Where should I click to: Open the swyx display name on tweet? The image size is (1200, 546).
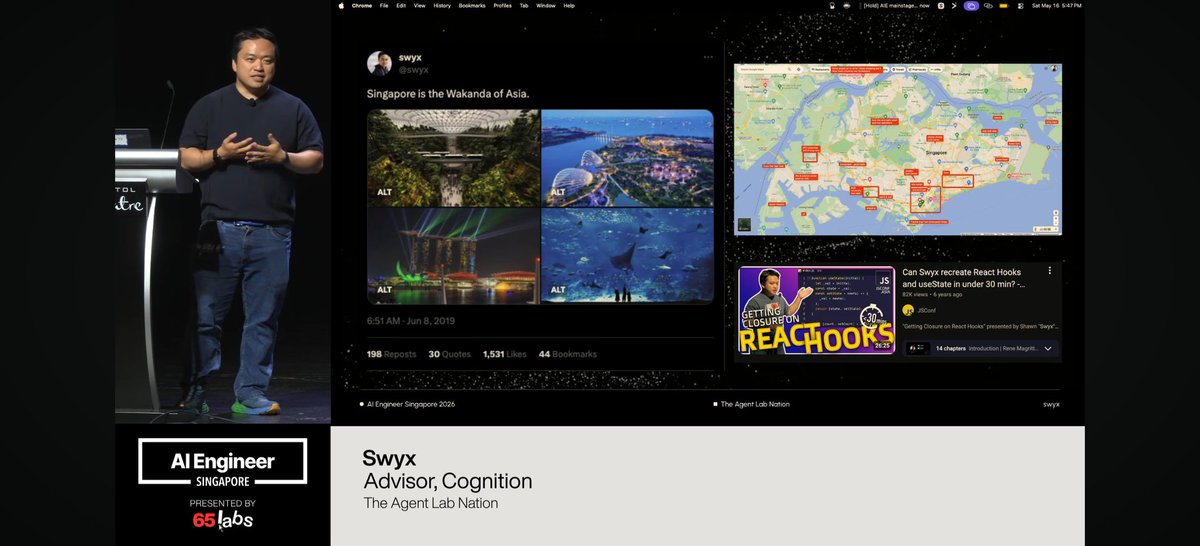(x=410, y=57)
